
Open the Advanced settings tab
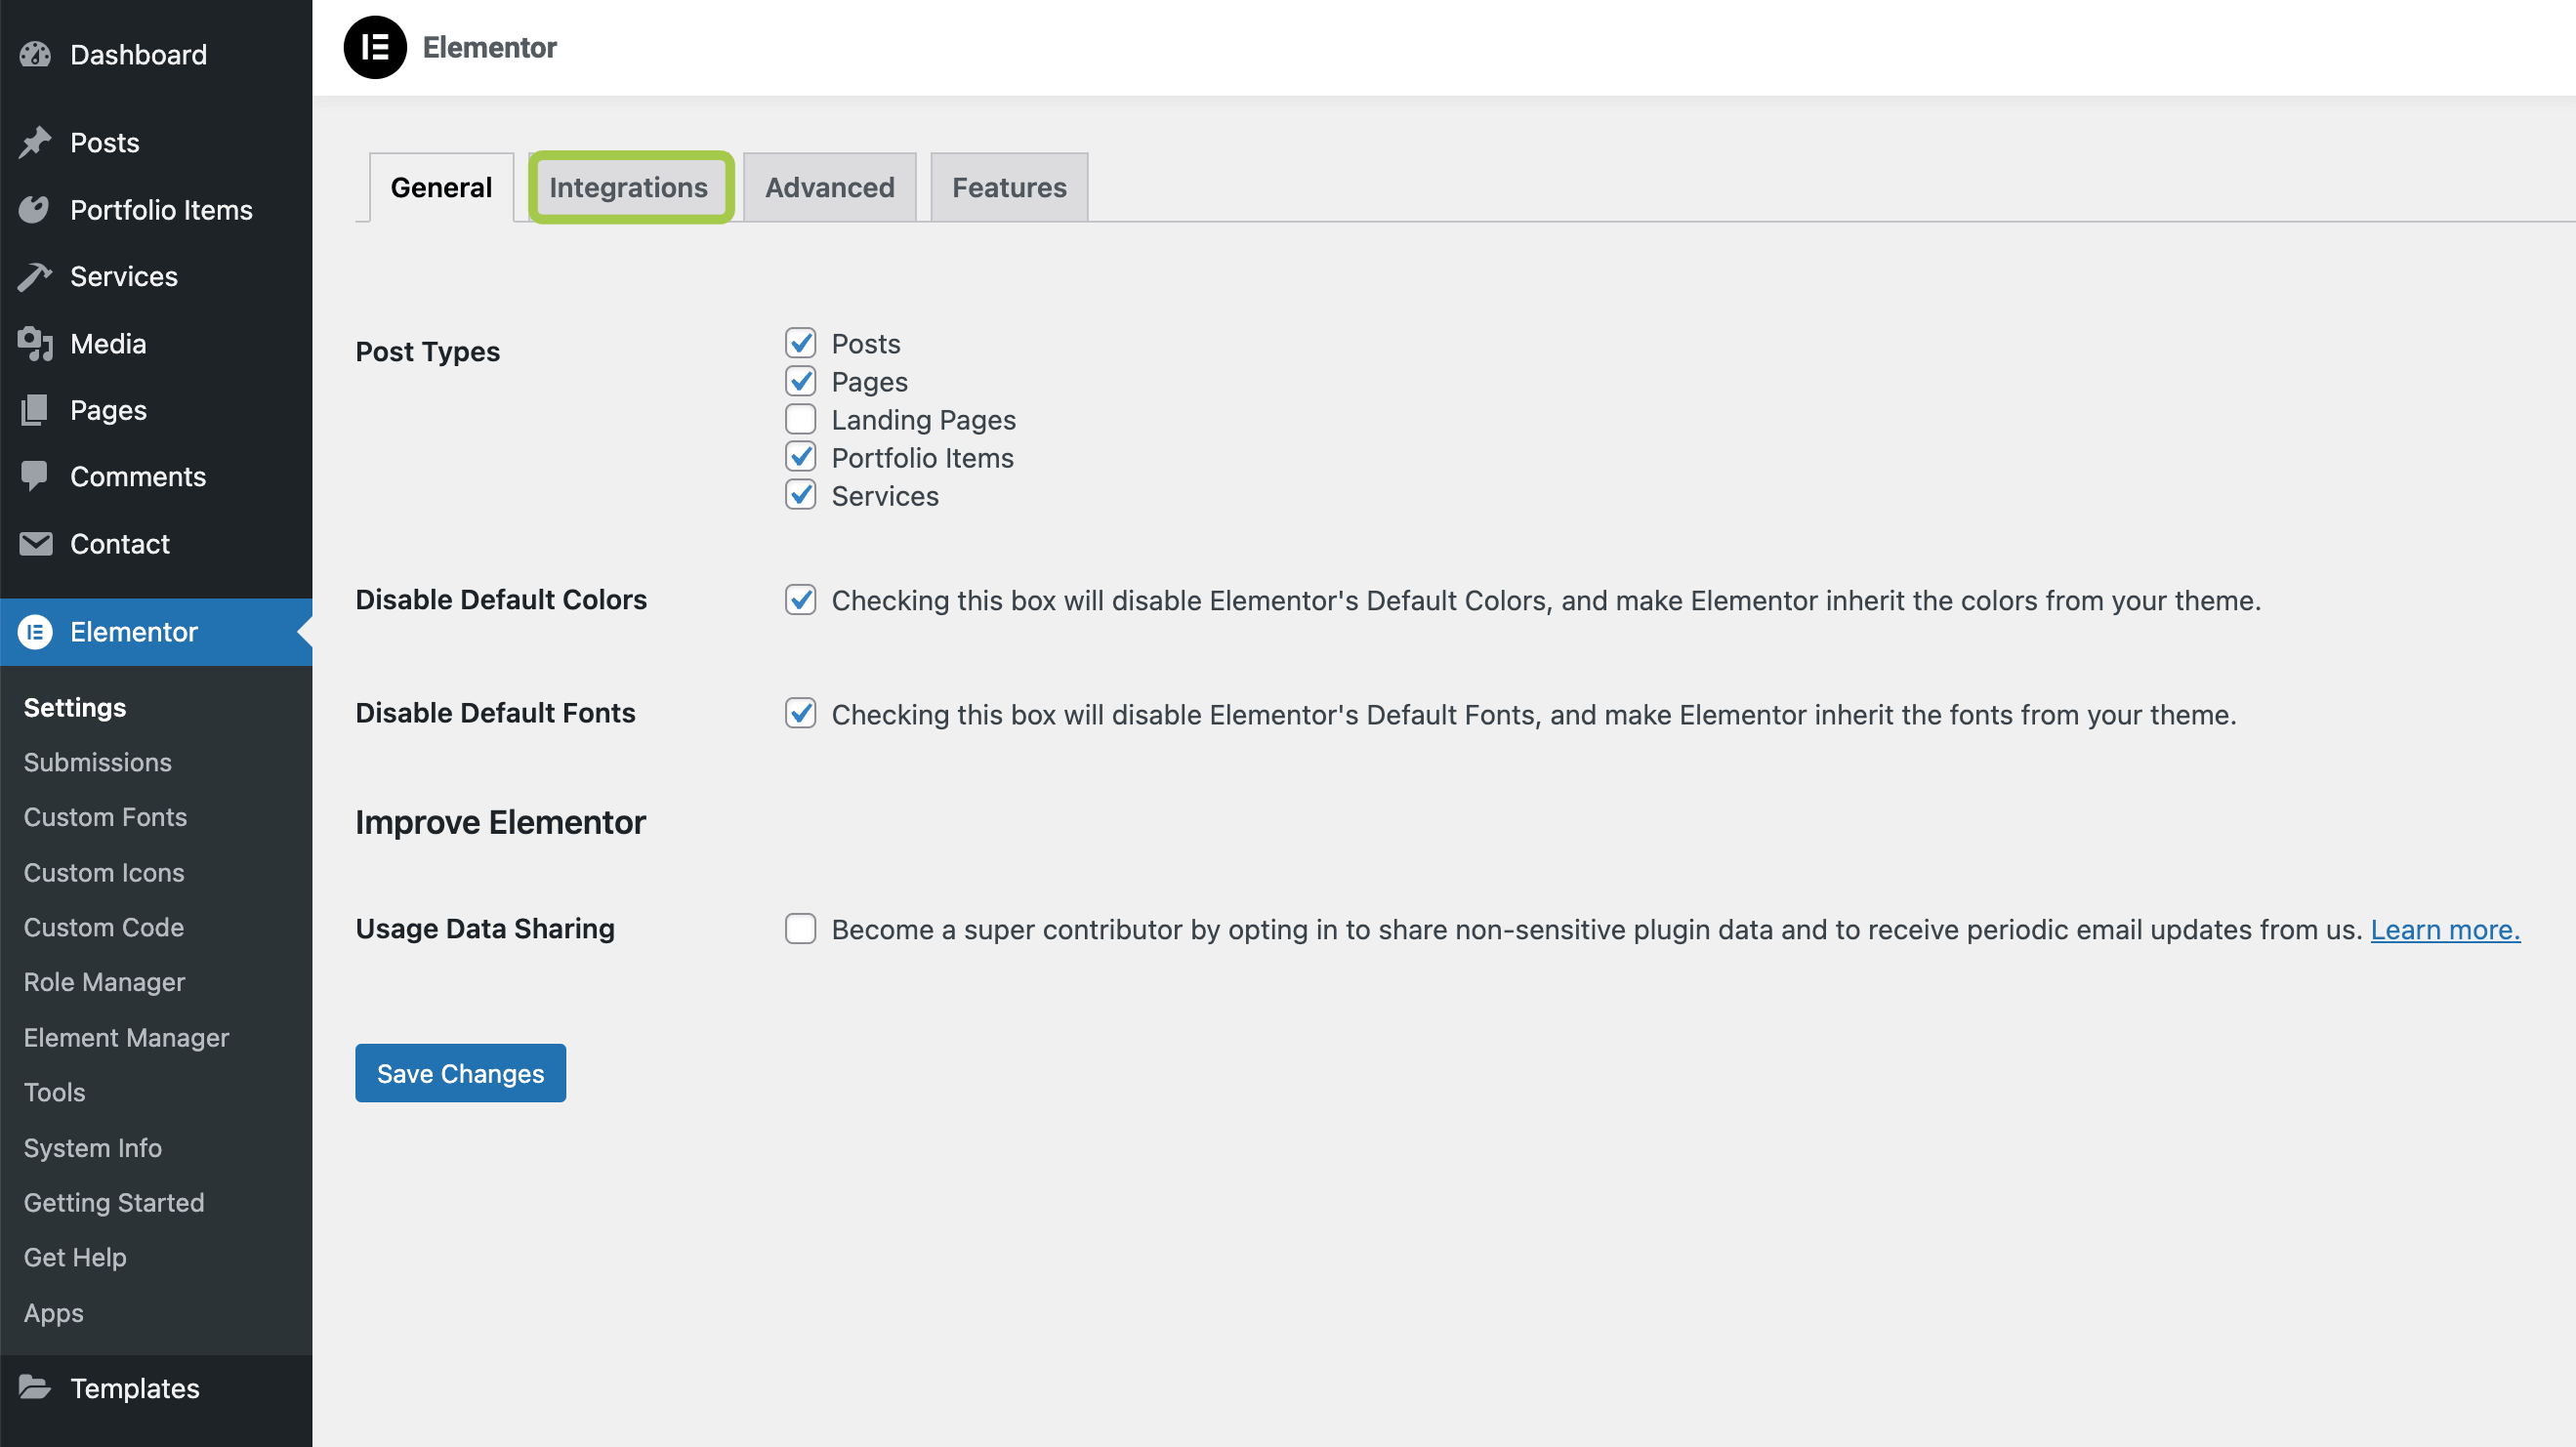tap(829, 187)
